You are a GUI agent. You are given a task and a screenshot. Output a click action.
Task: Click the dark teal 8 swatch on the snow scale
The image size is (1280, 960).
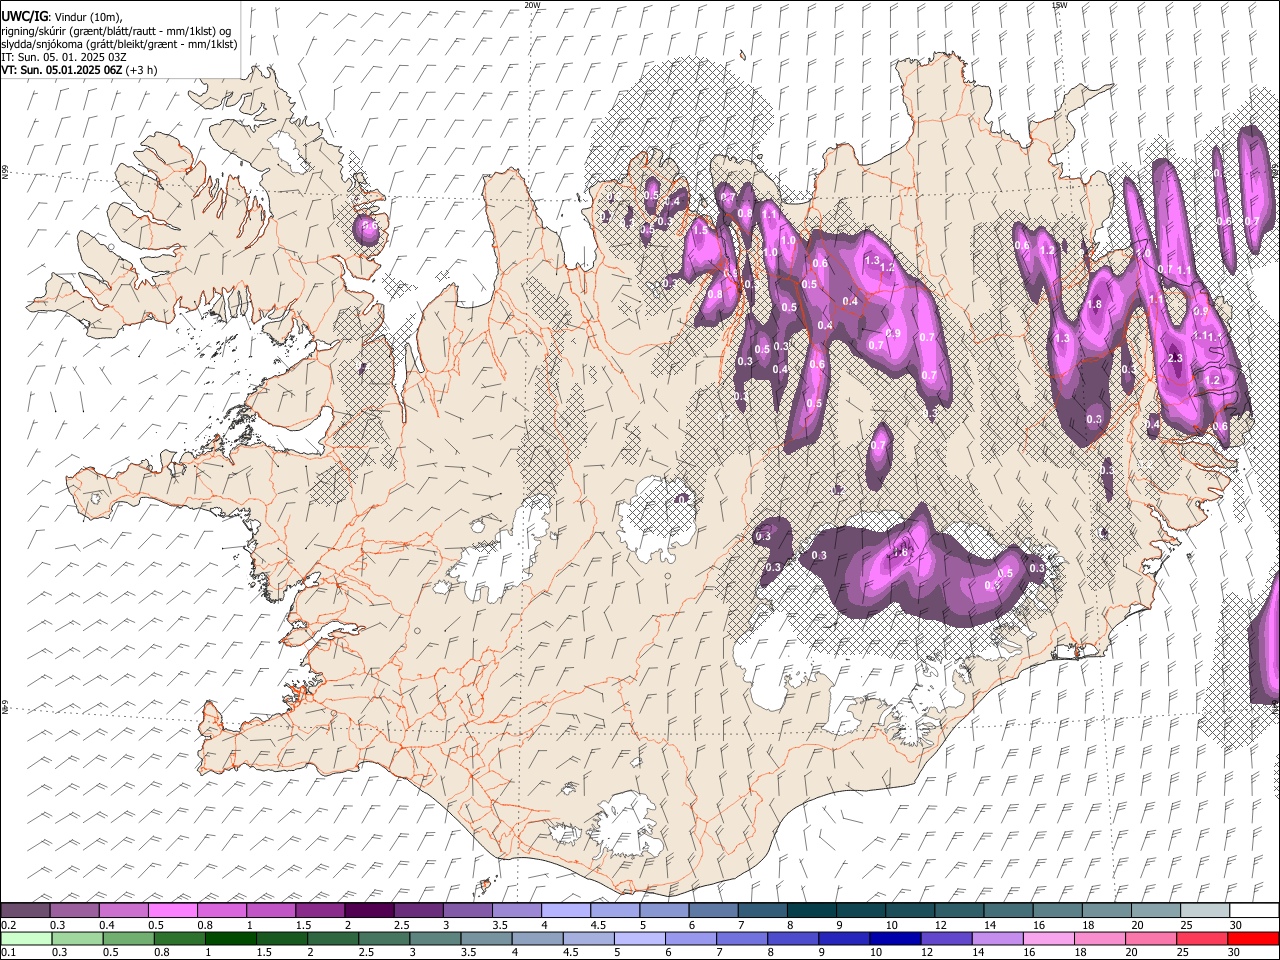[x=811, y=911]
